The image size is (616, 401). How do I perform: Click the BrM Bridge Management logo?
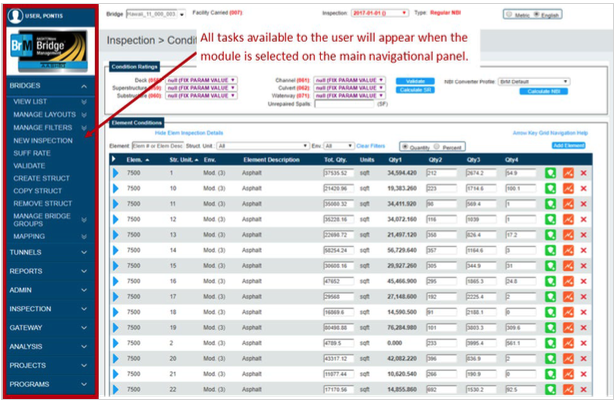(x=49, y=51)
